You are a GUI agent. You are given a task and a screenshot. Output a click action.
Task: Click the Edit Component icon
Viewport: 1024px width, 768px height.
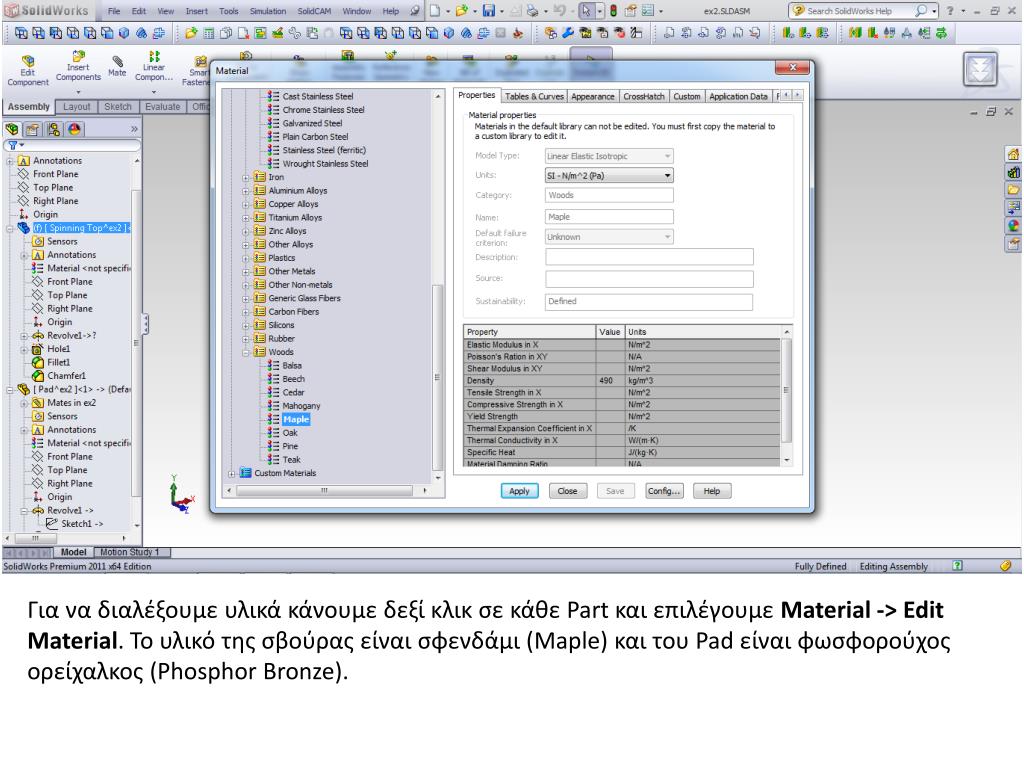pyautogui.click(x=27, y=61)
